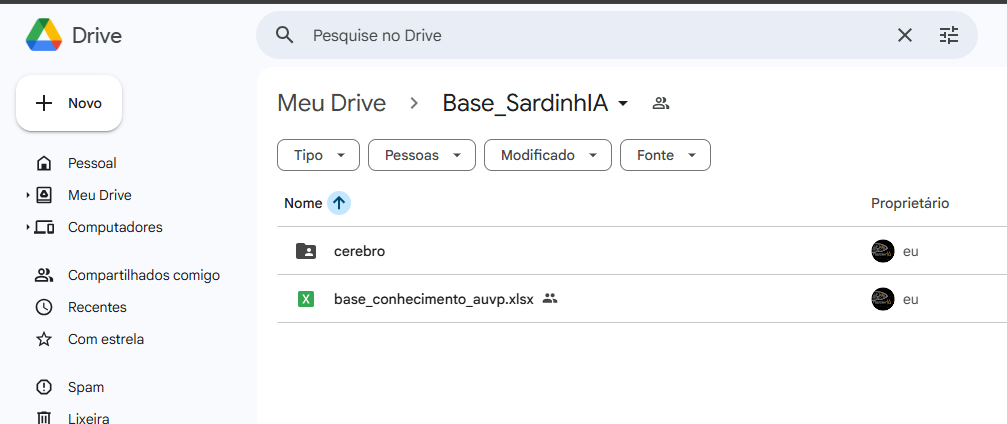Clear search with the X icon
This screenshot has height=424, width=1007.
click(905, 35)
